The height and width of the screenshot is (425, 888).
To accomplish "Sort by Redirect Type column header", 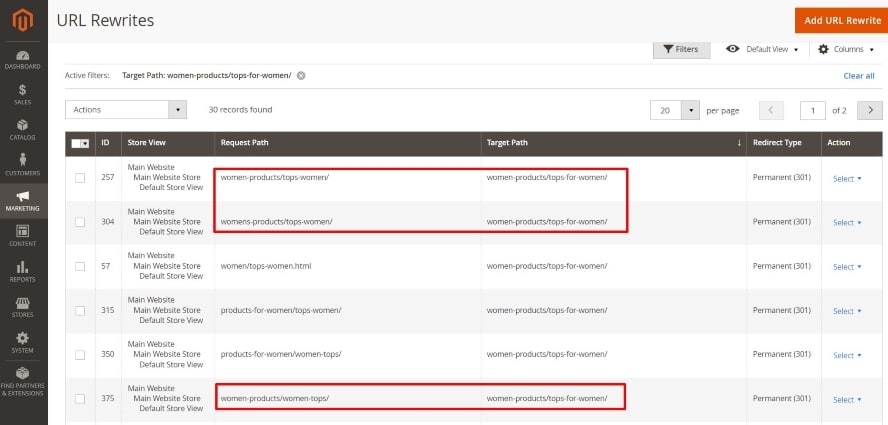I will pyautogui.click(x=784, y=143).
